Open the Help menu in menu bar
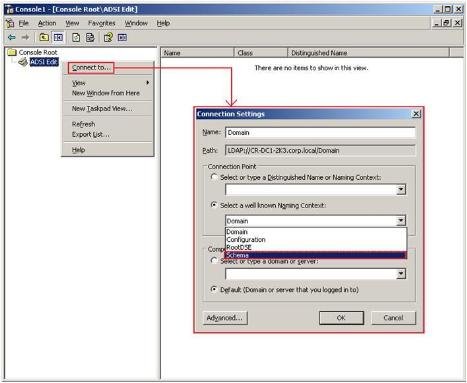The width and height of the screenshot is (467, 383). pos(163,23)
